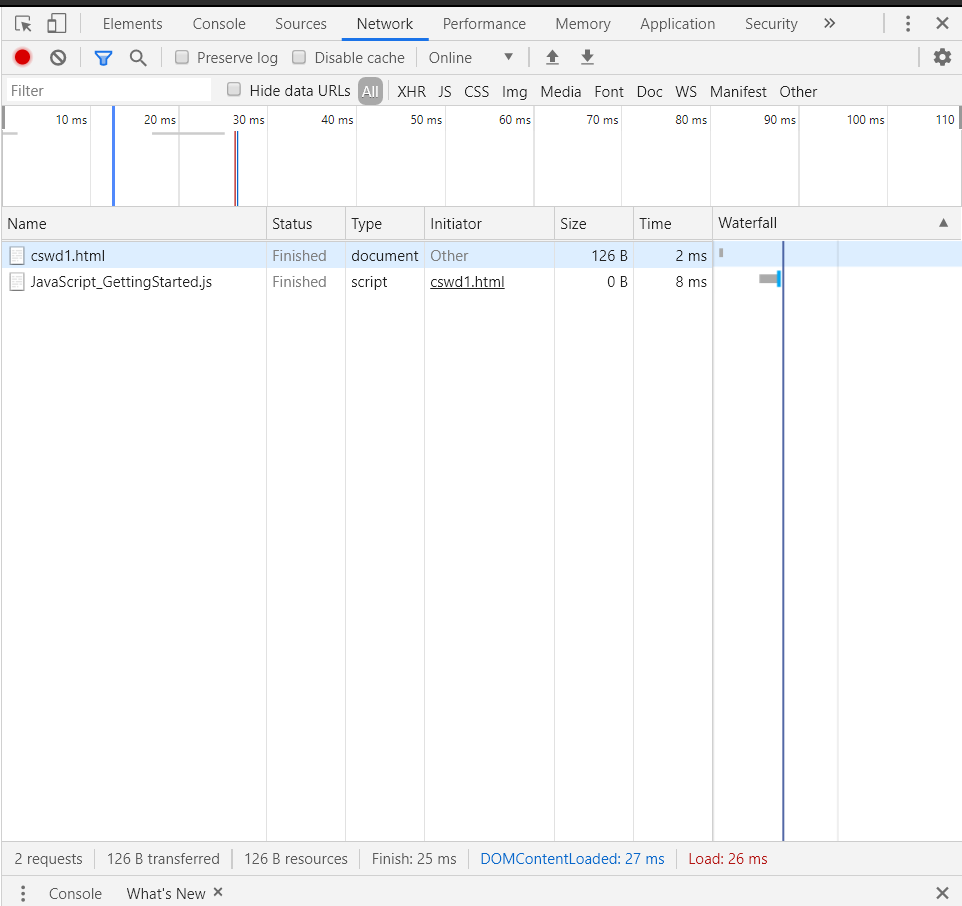Enable the Disable cache checkbox
The width and height of the screenshot is (962, 906).
point(299,57)
